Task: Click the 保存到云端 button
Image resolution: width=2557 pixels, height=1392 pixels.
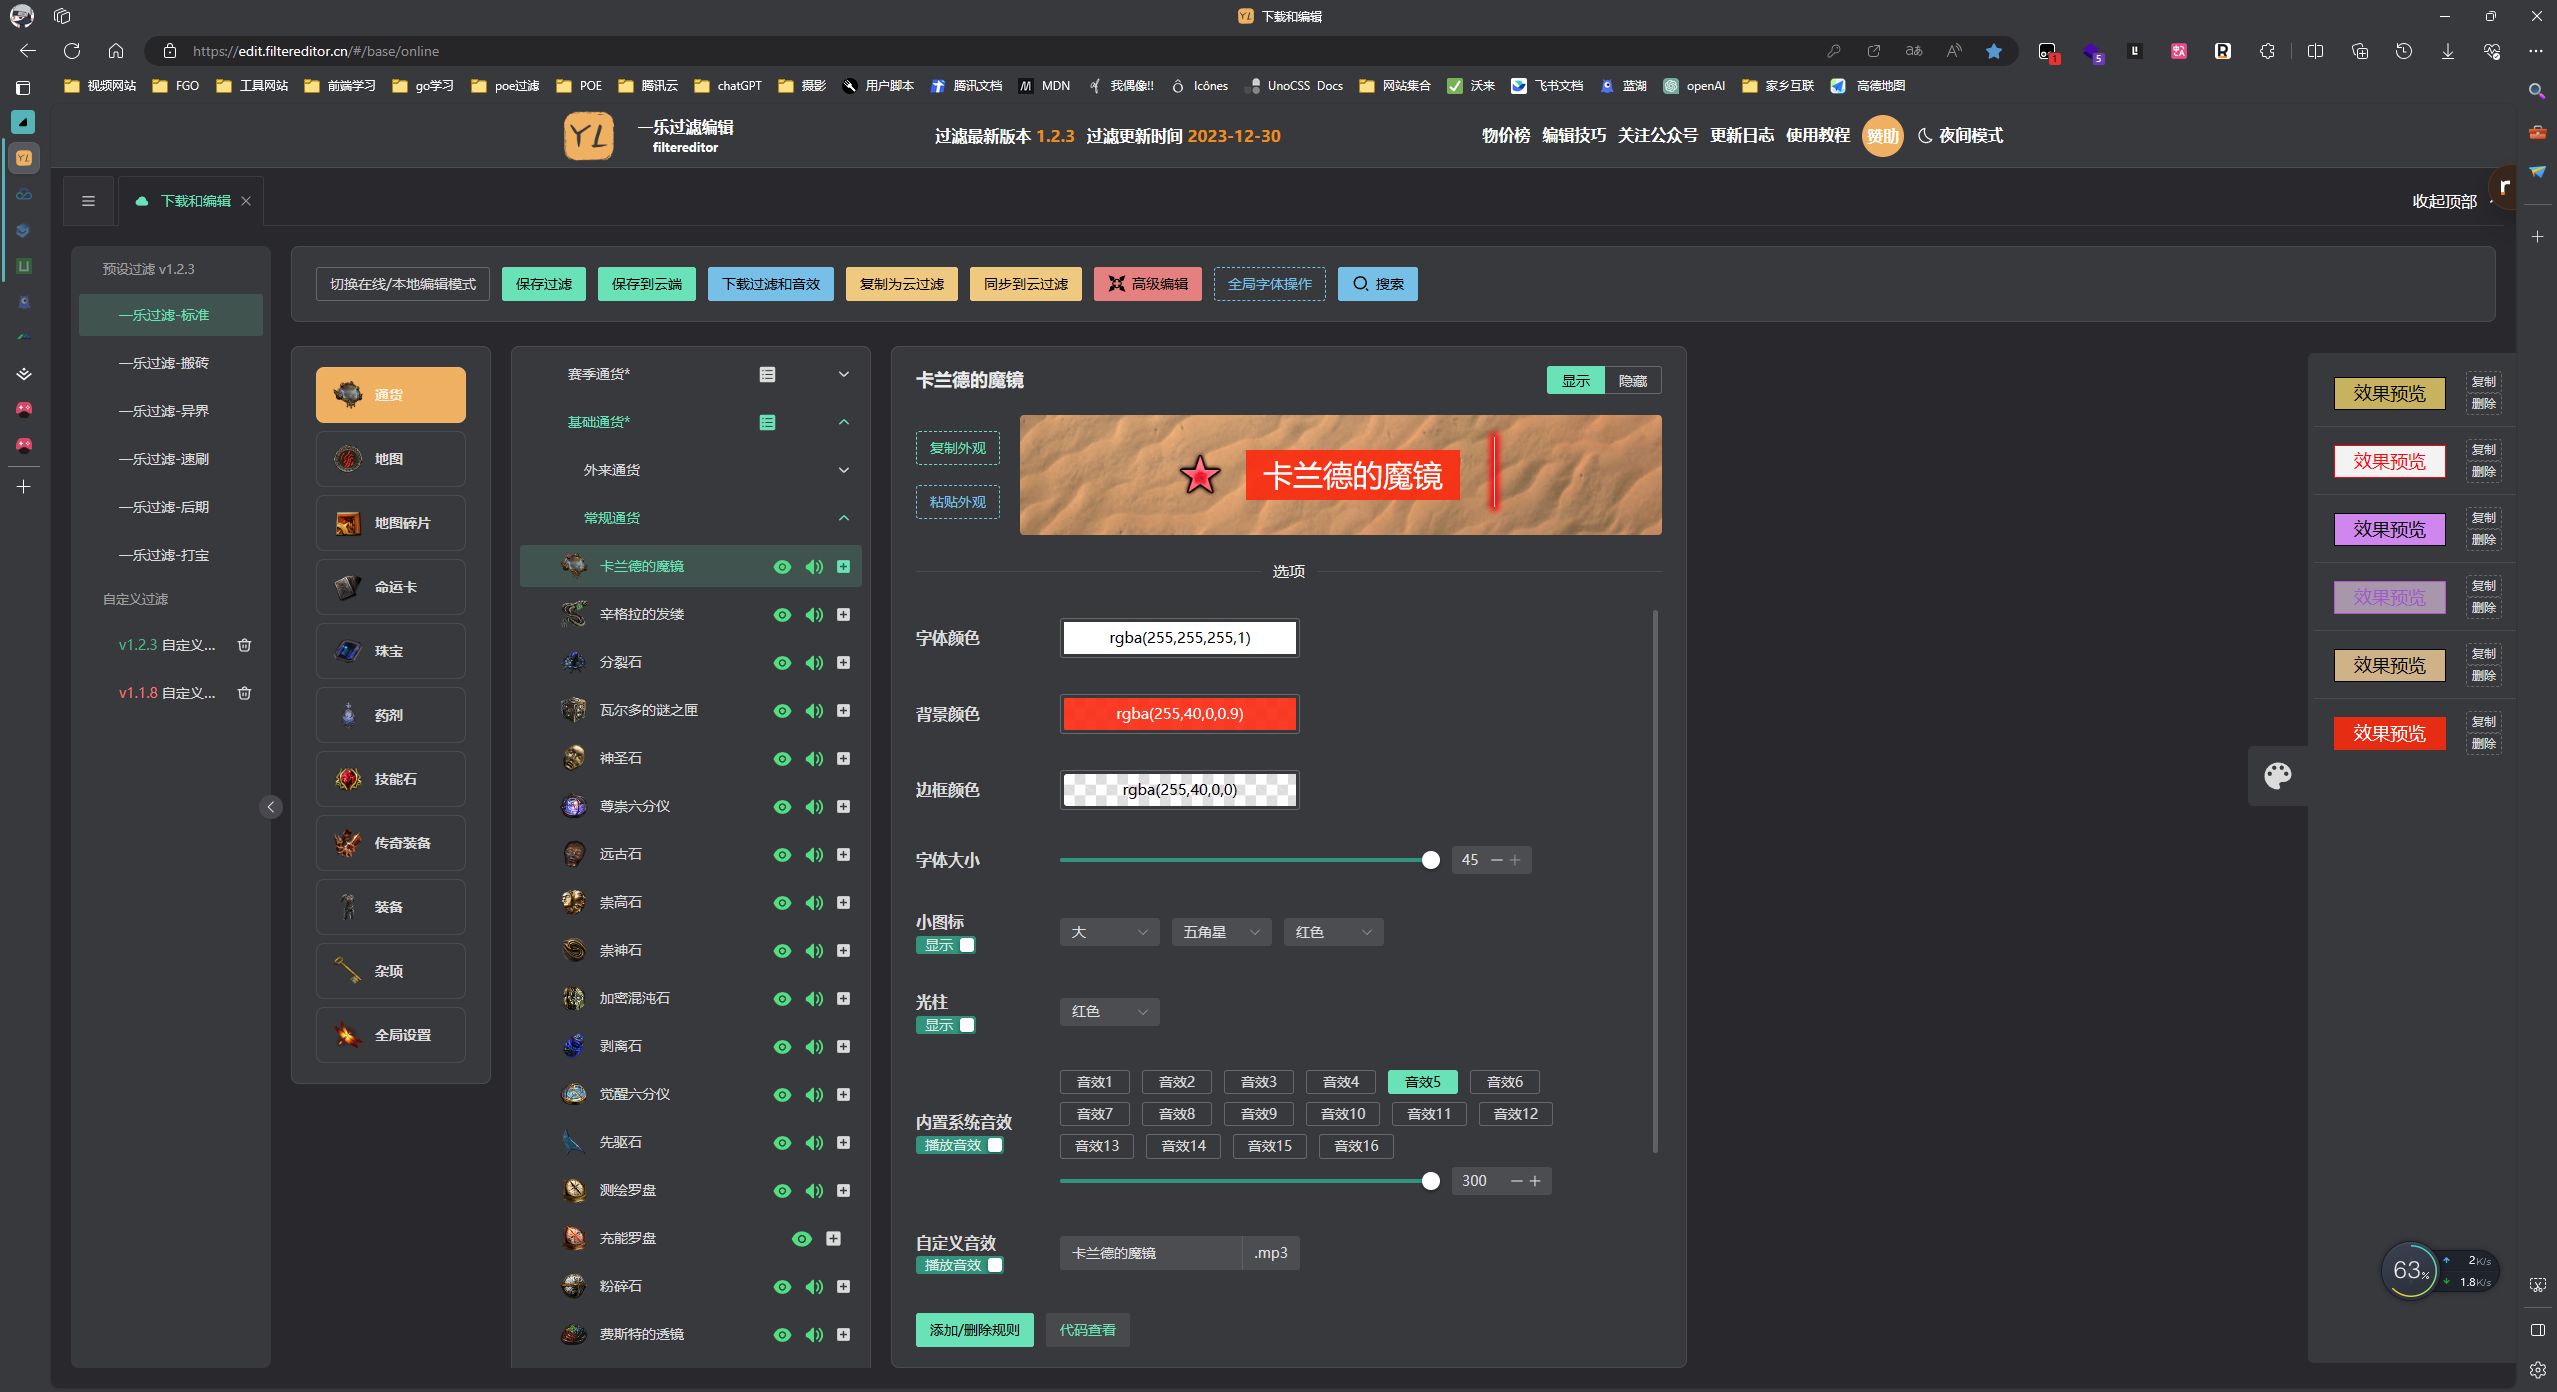Action: pos(646,284)
